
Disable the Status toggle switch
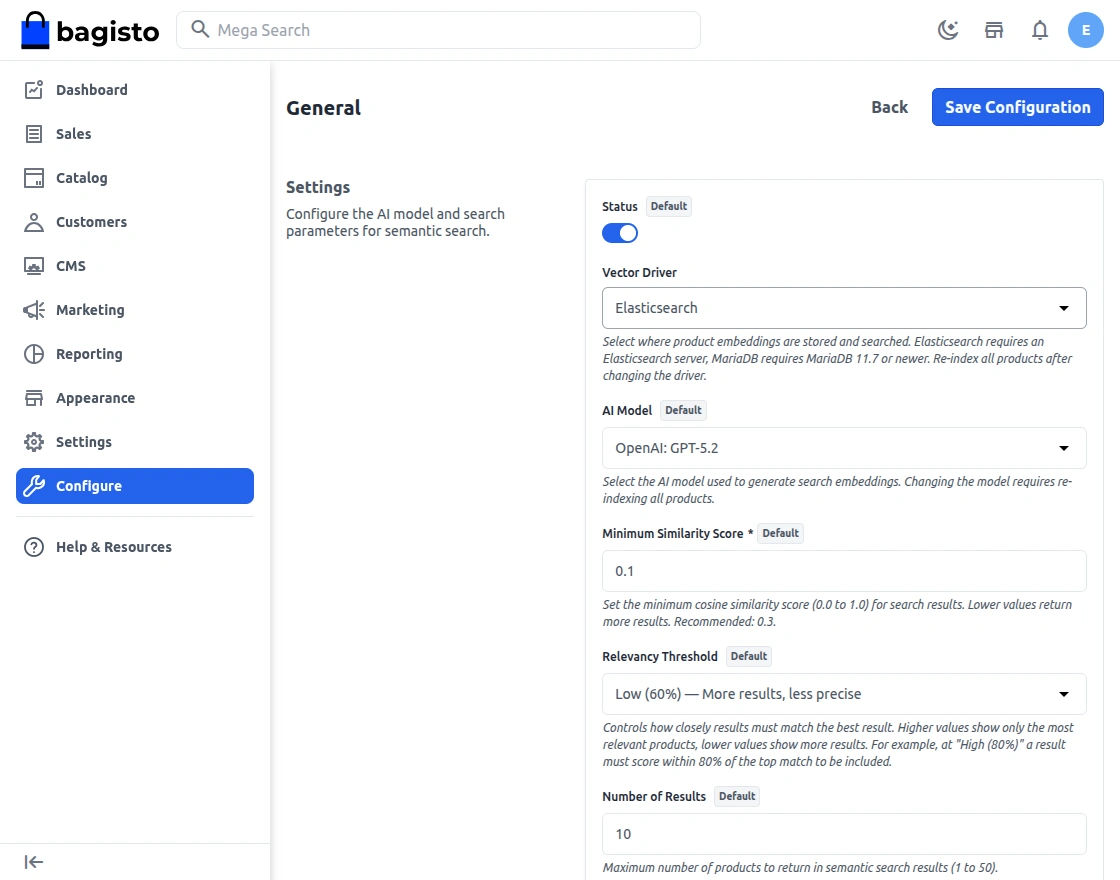pyautogui.click(x=619, y=233)
